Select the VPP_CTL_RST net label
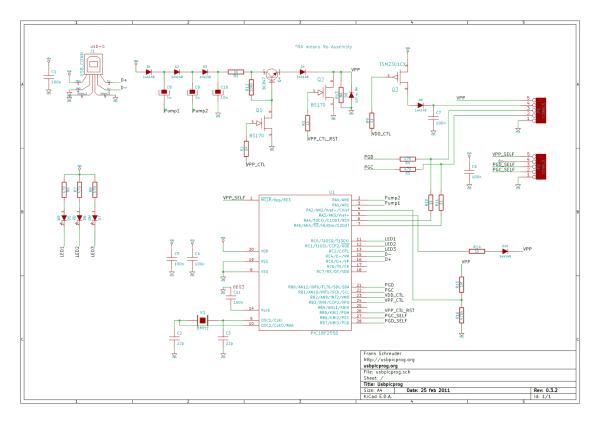This screenshot has height=424, width=600. [323, 139]
